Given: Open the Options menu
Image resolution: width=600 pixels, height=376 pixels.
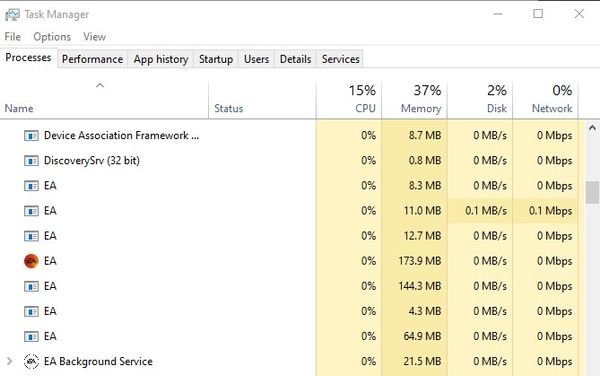Looking at the screenshot, I should coord(52,37).
